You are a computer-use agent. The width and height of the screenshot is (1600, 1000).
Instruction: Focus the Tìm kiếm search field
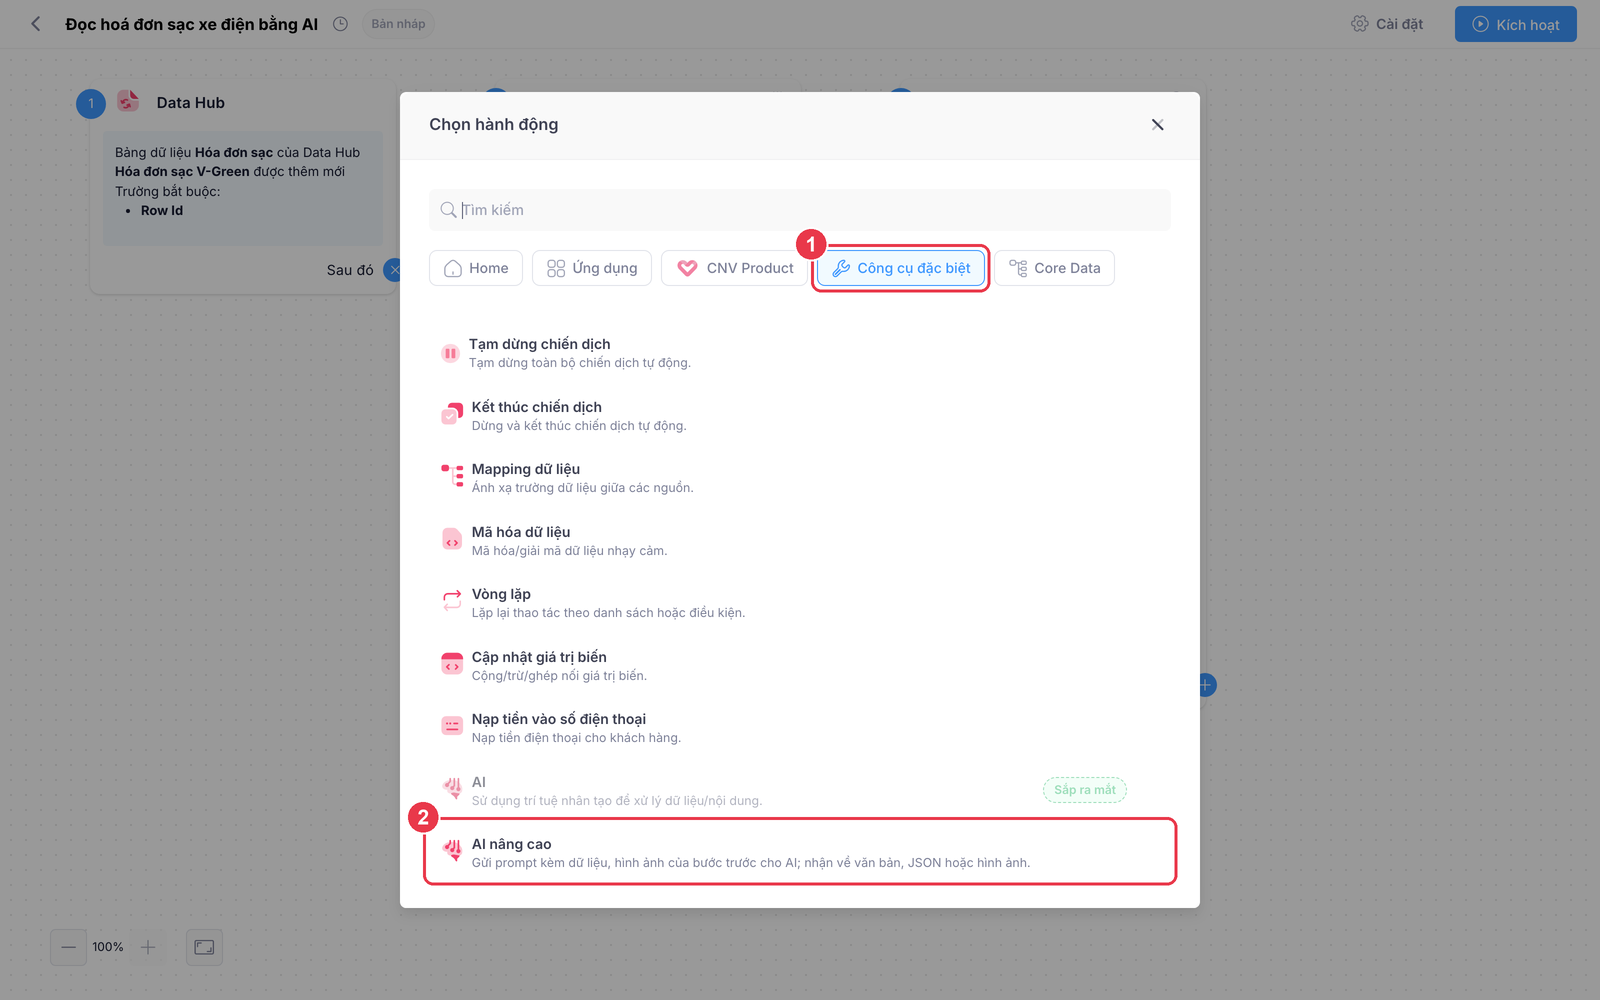click(800, 210)
